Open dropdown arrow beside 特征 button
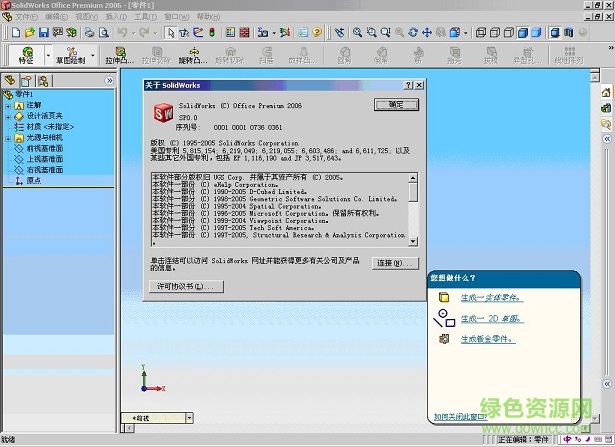This screenshot has width=615, height=447. click(48, 55)
